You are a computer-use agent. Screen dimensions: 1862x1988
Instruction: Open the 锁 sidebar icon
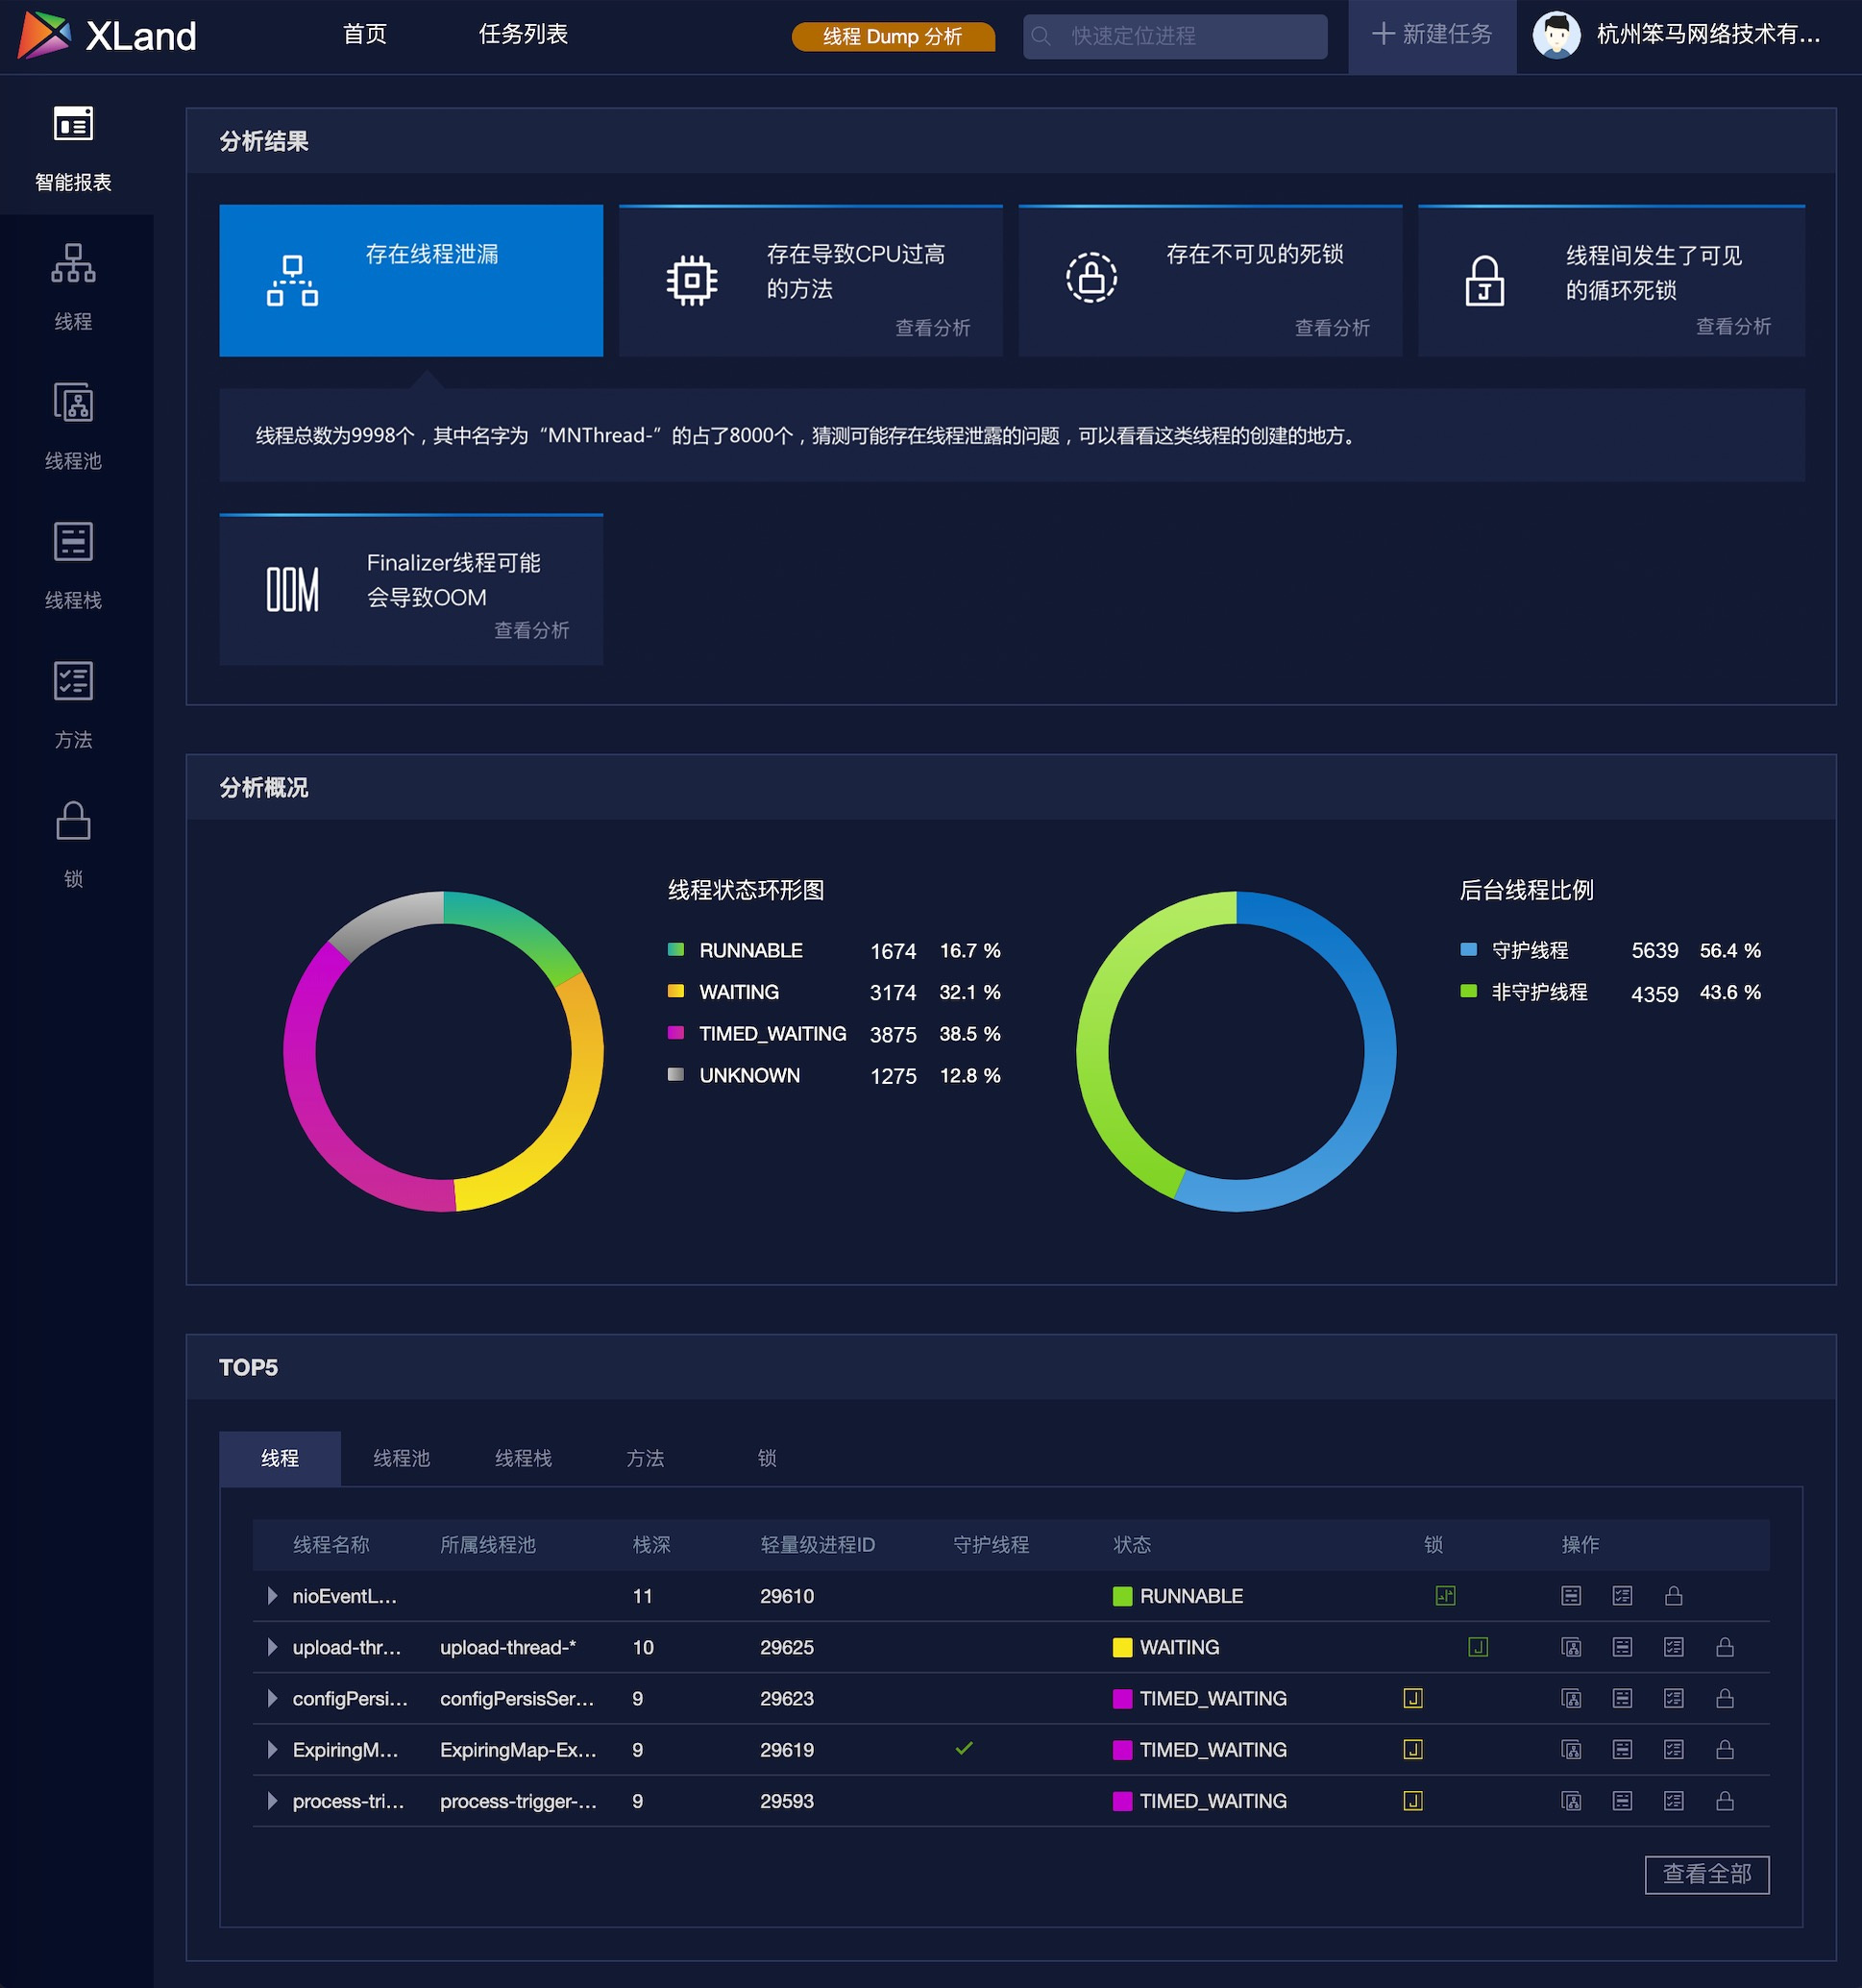(x=73, y=821)
